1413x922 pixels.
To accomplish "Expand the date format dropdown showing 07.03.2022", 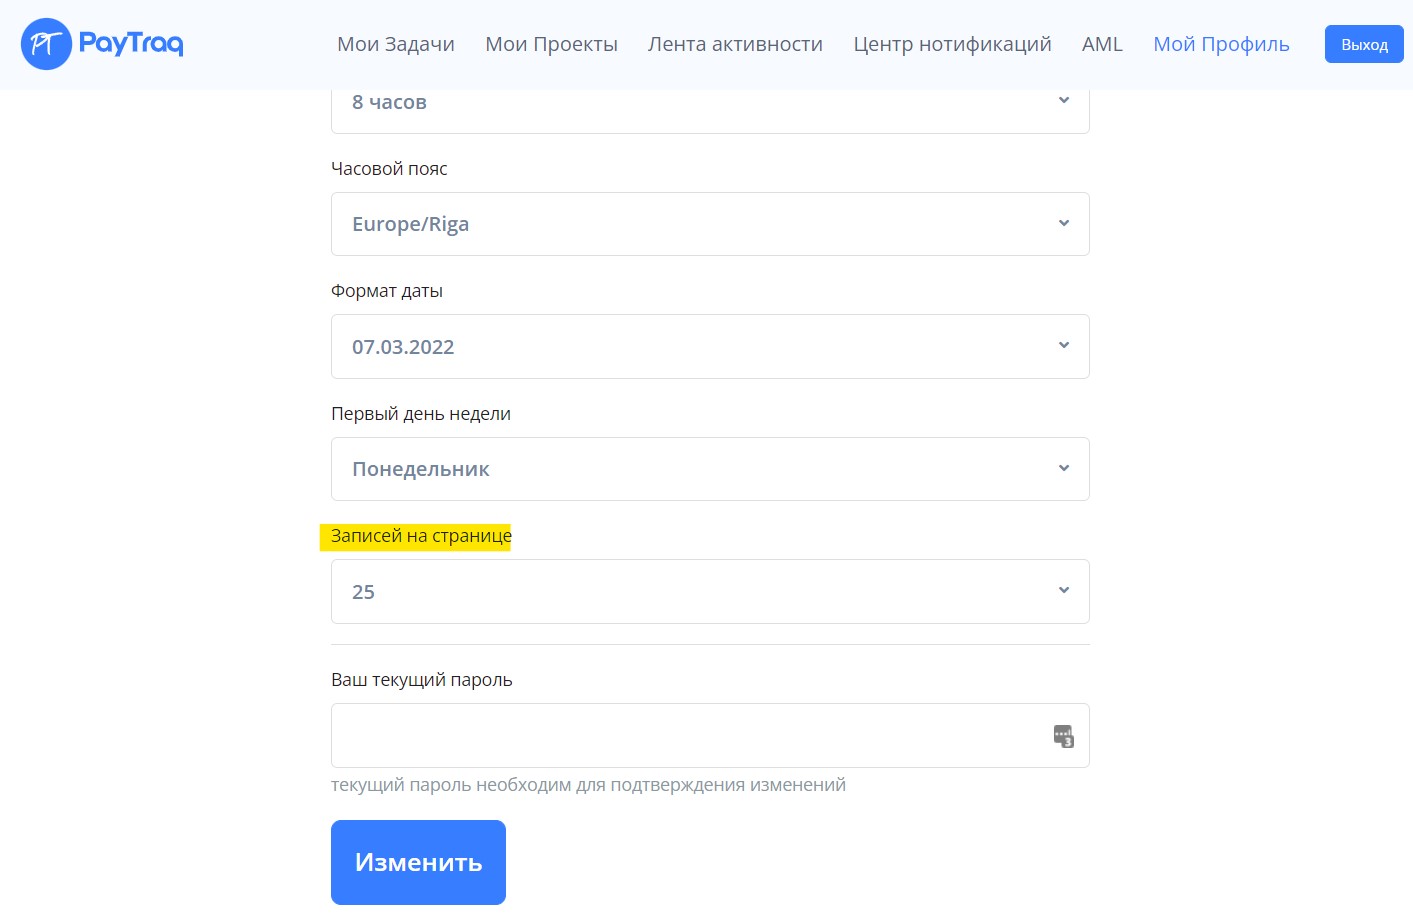I will 710,347.
